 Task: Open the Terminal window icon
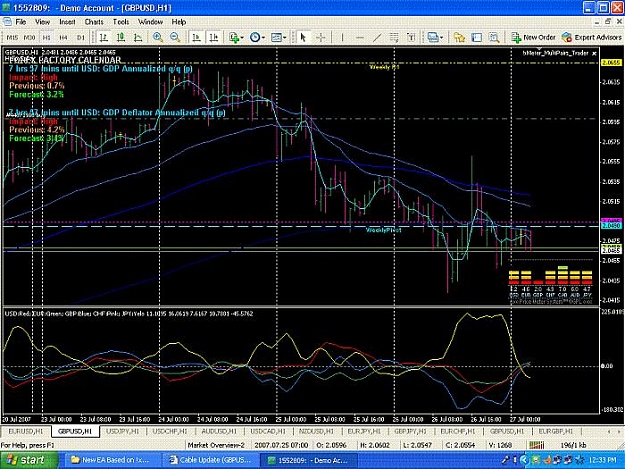pyautogui.click(x=477, y=37)
